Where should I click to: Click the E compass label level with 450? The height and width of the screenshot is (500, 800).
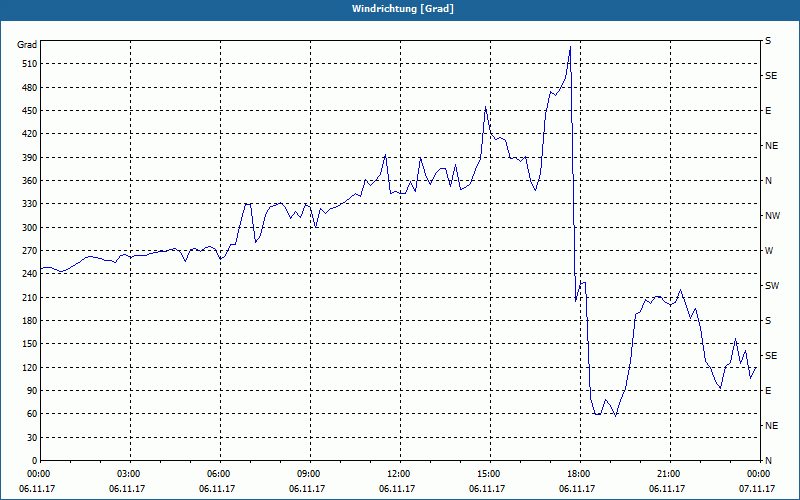pyautogui.click(x=768, y=111)
